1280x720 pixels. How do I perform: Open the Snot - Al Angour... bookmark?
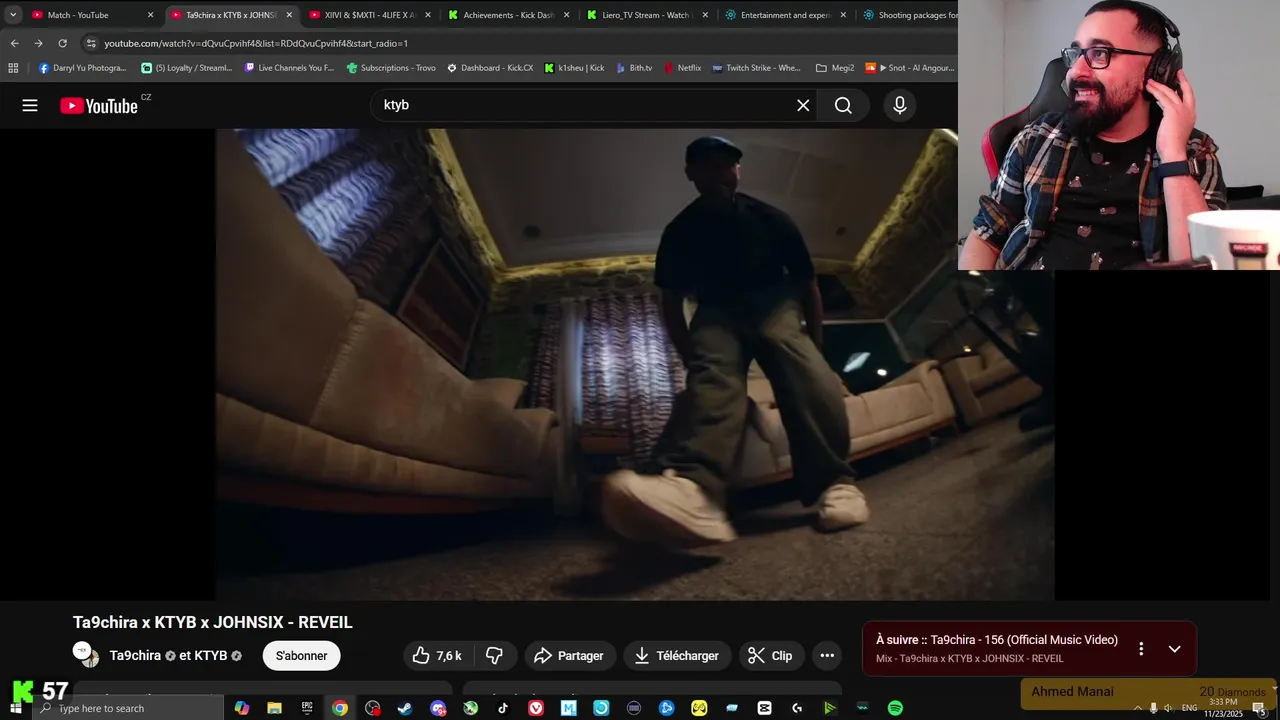(x=910, y=68)
